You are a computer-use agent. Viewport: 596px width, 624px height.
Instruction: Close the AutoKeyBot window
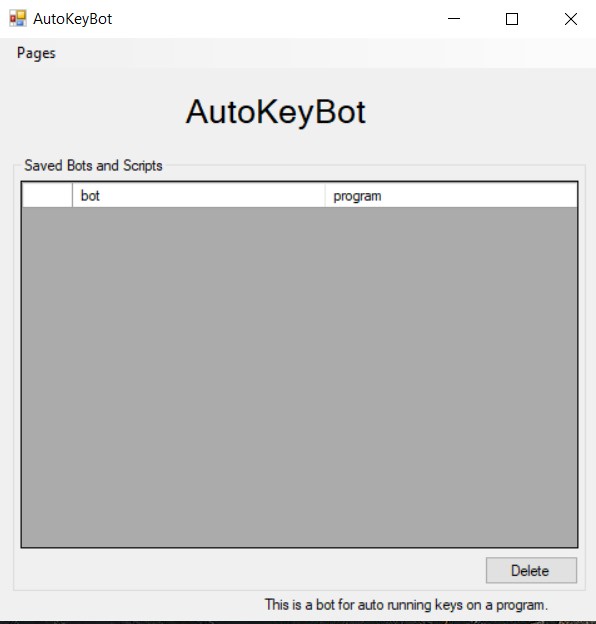[x=571, y=19]
